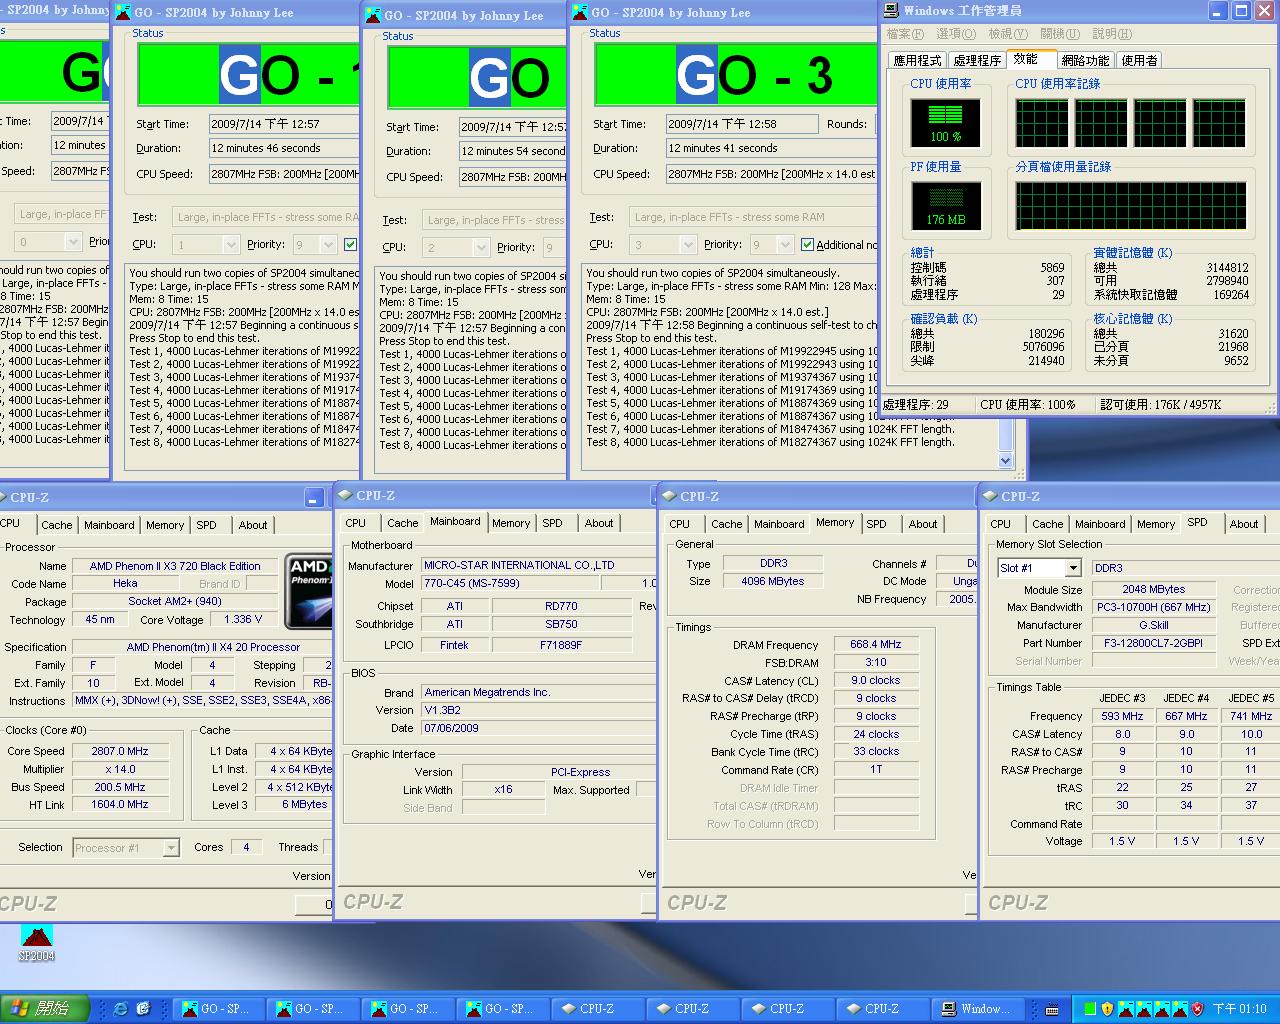This screenshot has height=1024, width=1280.
Task: Click the log scrollbar down arrow in GO-3
Action: pos(1006,460)
